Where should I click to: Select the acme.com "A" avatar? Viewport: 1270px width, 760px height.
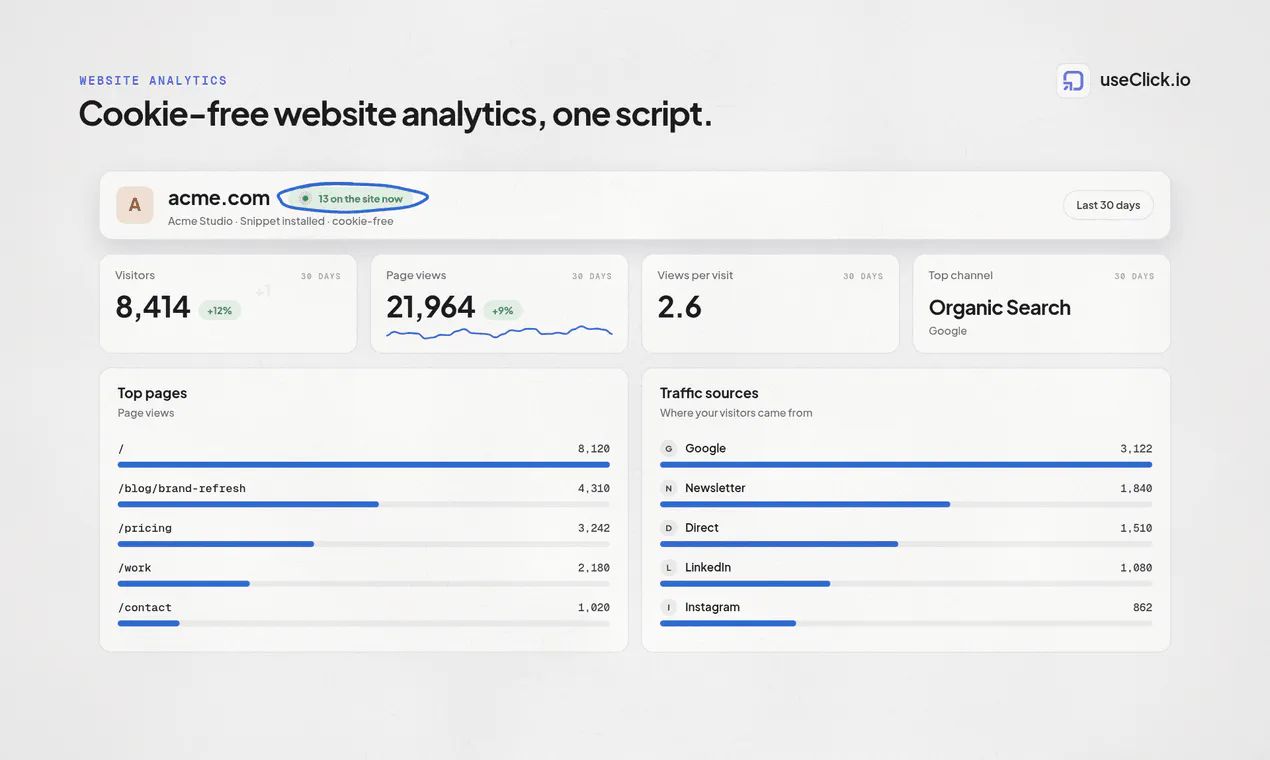(x=135, y=205)
